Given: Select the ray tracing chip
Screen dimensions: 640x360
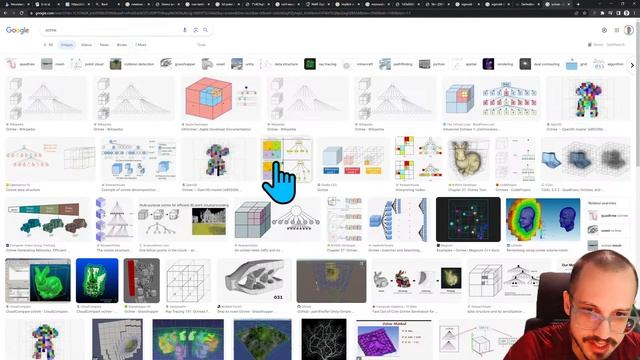Looking at the screenshot, I should click(321, 64).
